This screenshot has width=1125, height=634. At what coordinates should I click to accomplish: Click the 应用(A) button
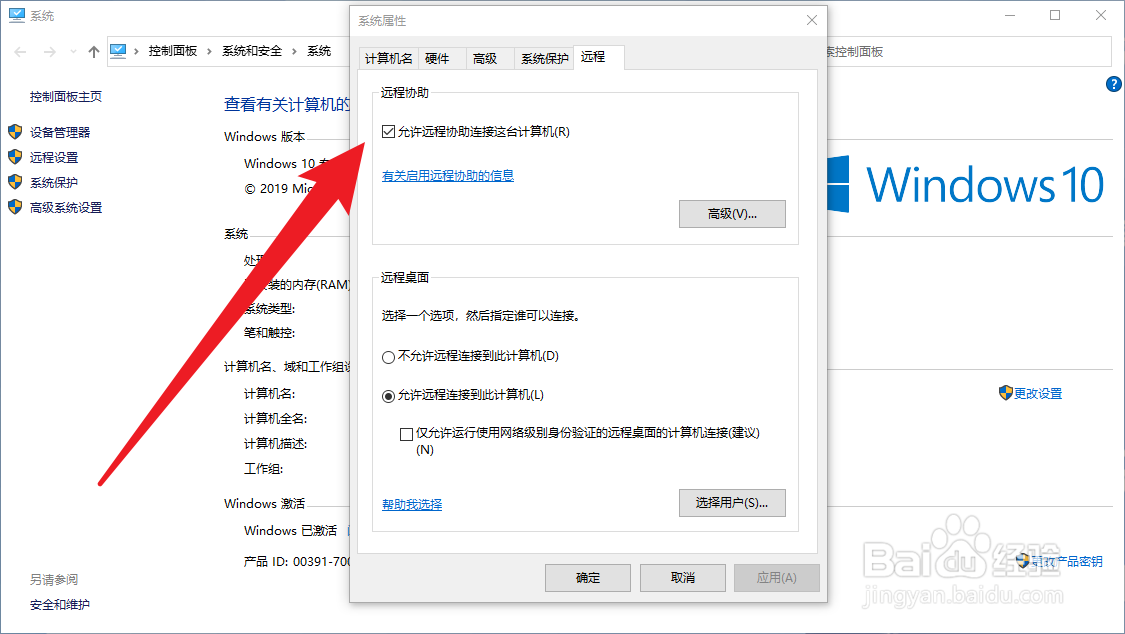click(776, 577)
